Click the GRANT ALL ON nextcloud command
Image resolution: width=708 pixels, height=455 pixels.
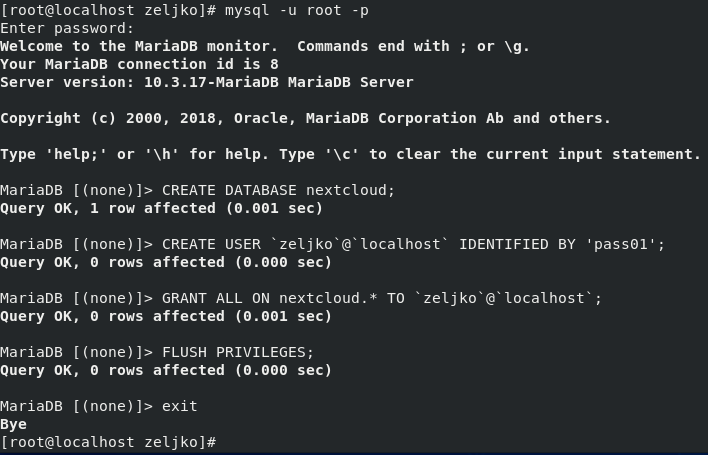(382, 298)
